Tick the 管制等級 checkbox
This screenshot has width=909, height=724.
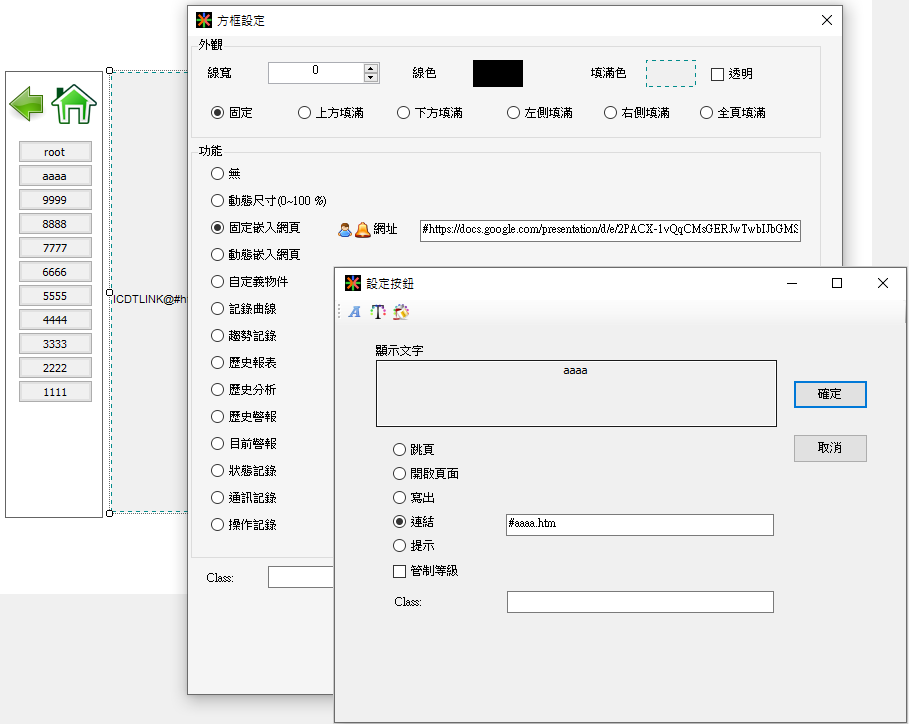[x=400, y=571]
